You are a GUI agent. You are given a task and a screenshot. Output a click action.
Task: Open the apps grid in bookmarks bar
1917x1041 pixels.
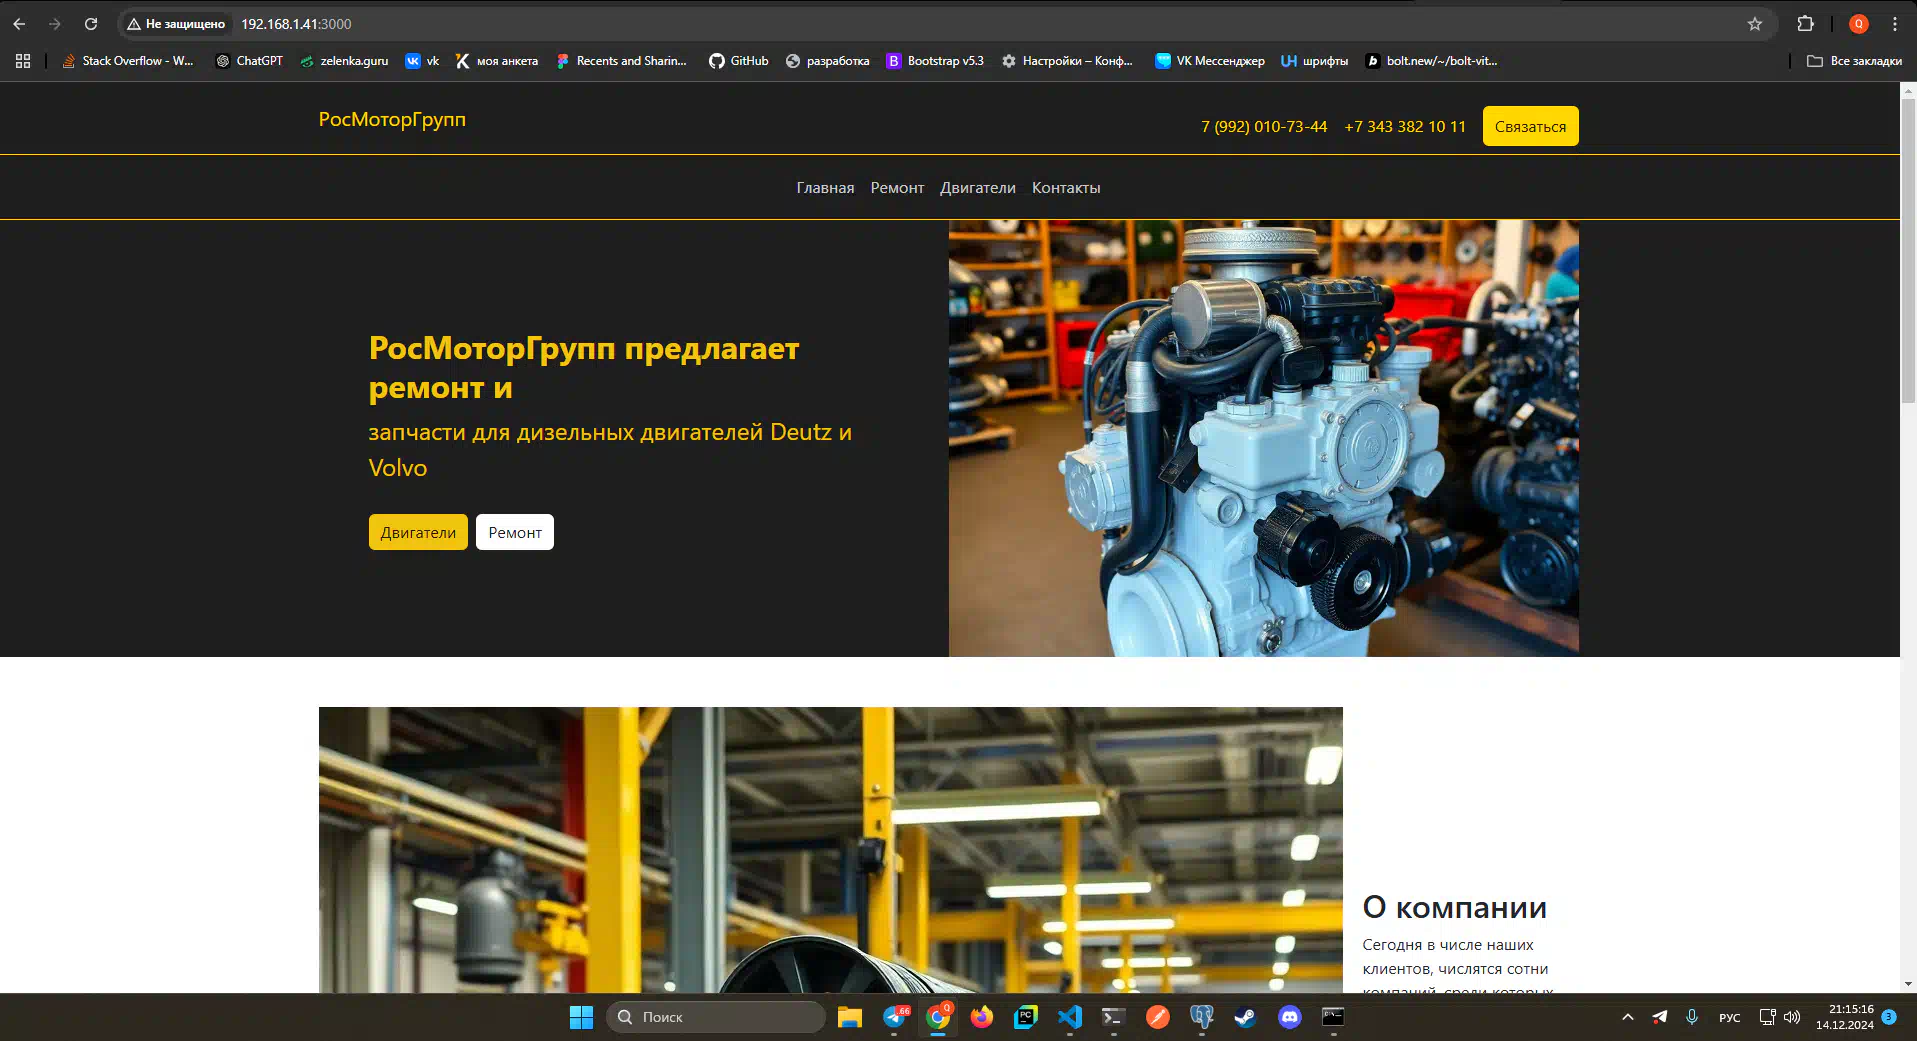[x=23, y=61]
